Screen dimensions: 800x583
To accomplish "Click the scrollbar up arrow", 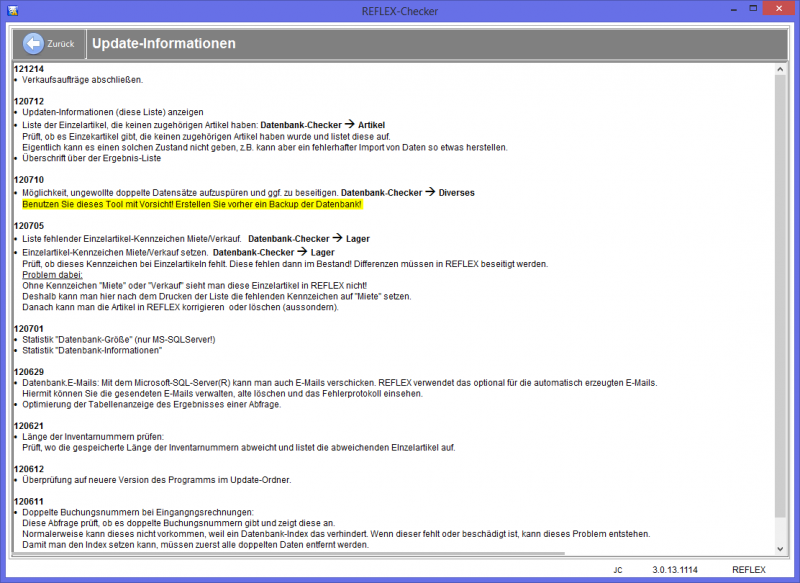I will click(x=781, y=68).
